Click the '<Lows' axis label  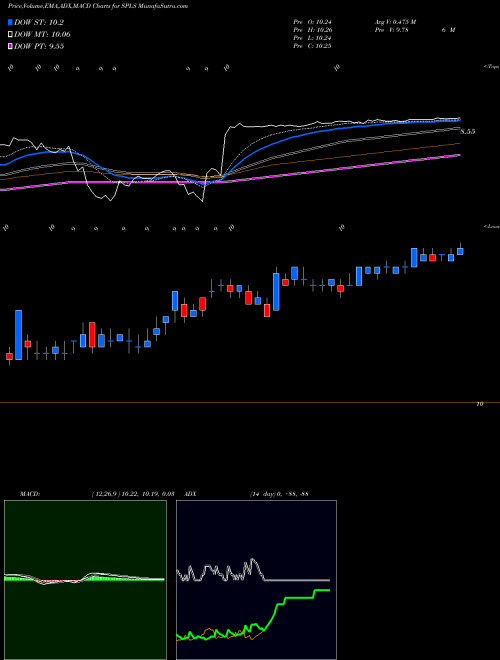pyautogui.click(x=492, y=226)
